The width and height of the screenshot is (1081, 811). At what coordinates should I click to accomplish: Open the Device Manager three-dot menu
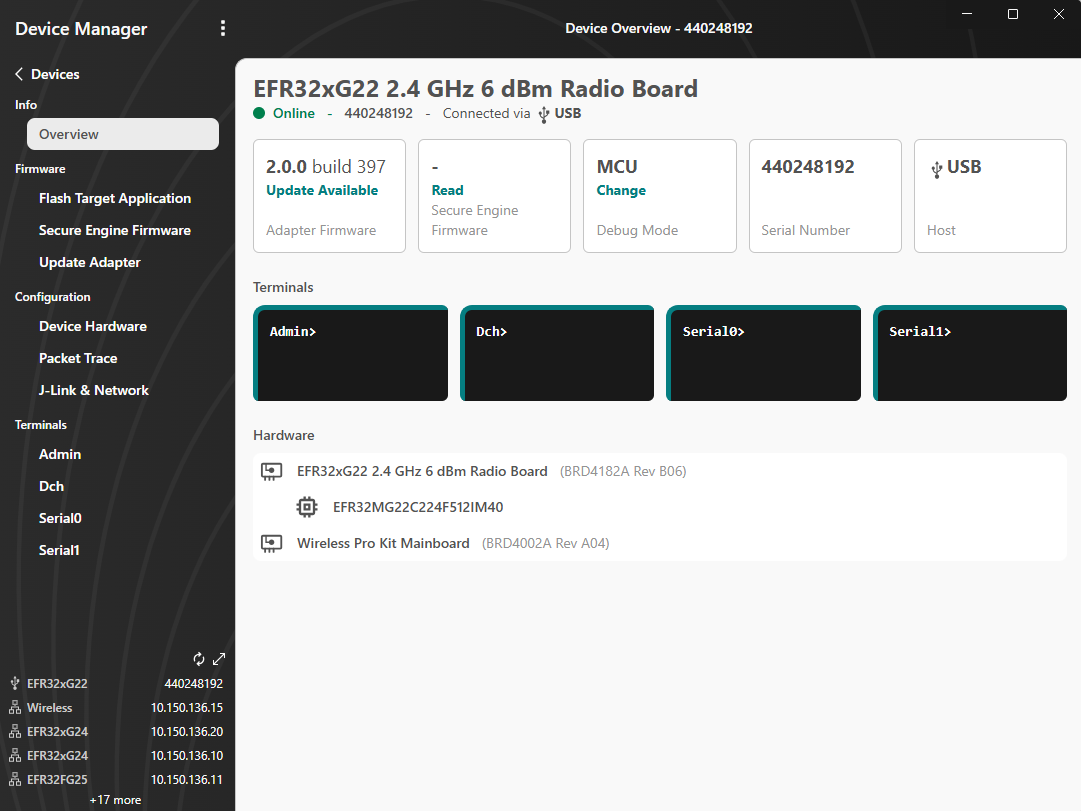pyautogui.click(x=222, y=28)
